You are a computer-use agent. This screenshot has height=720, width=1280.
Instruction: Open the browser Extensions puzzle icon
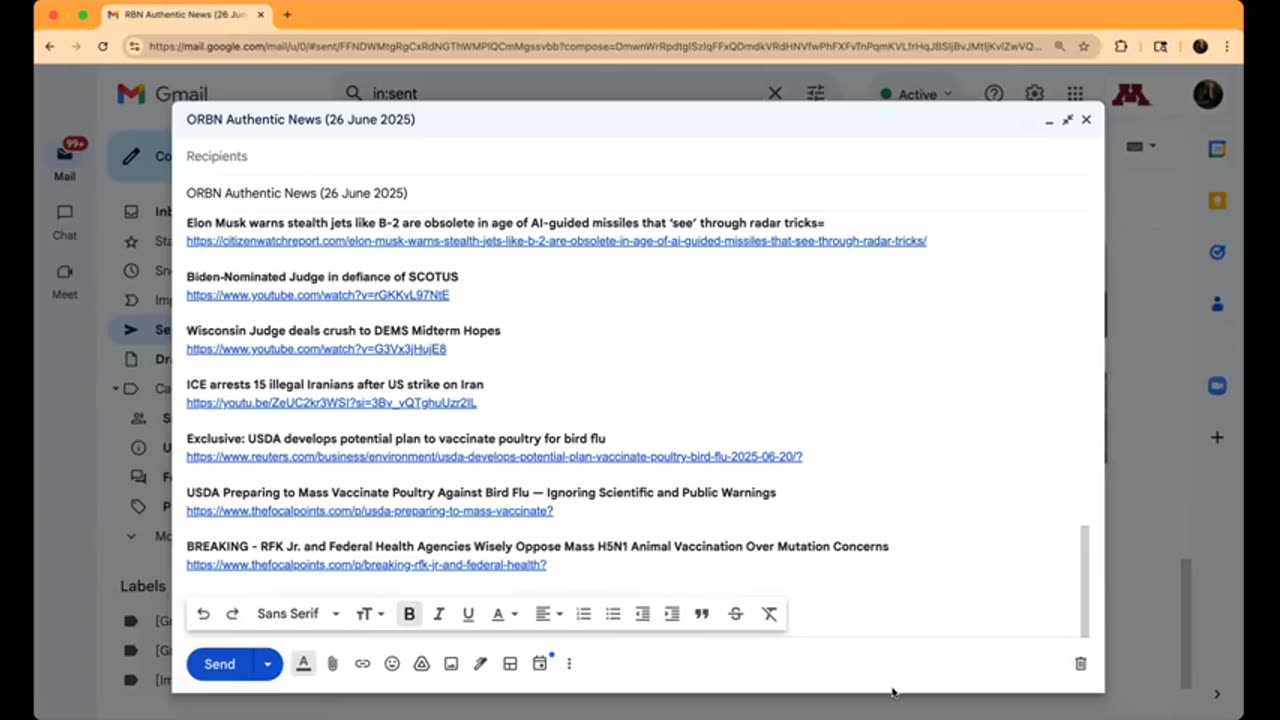click(x=1120, y=46)
